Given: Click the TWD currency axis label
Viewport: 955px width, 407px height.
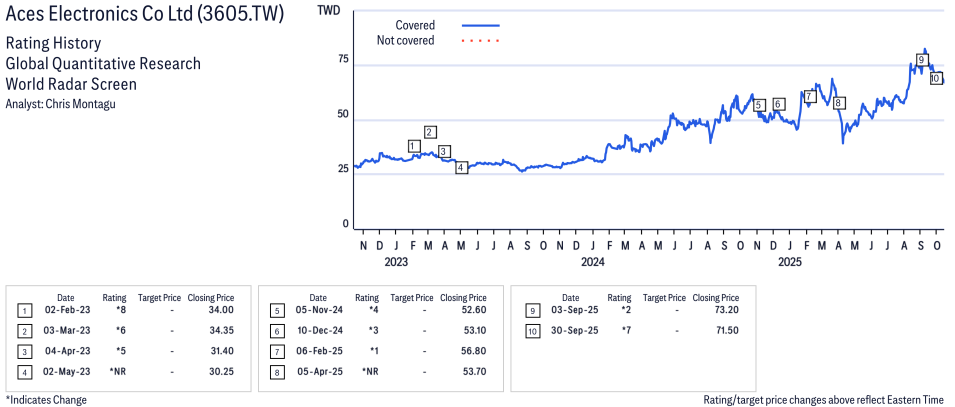Looking at the screenshot, I should (x=327, y=11).
